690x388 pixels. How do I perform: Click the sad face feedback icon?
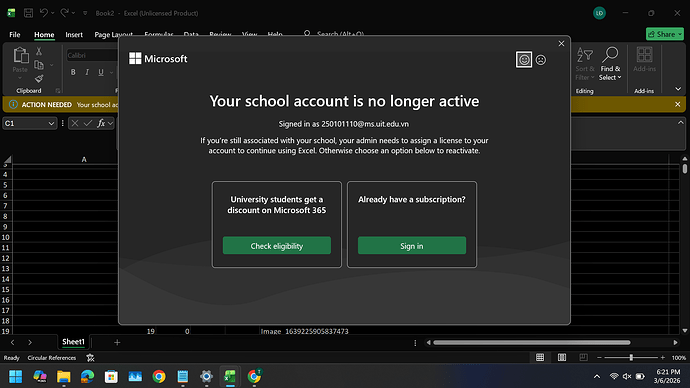pos(541,60)
